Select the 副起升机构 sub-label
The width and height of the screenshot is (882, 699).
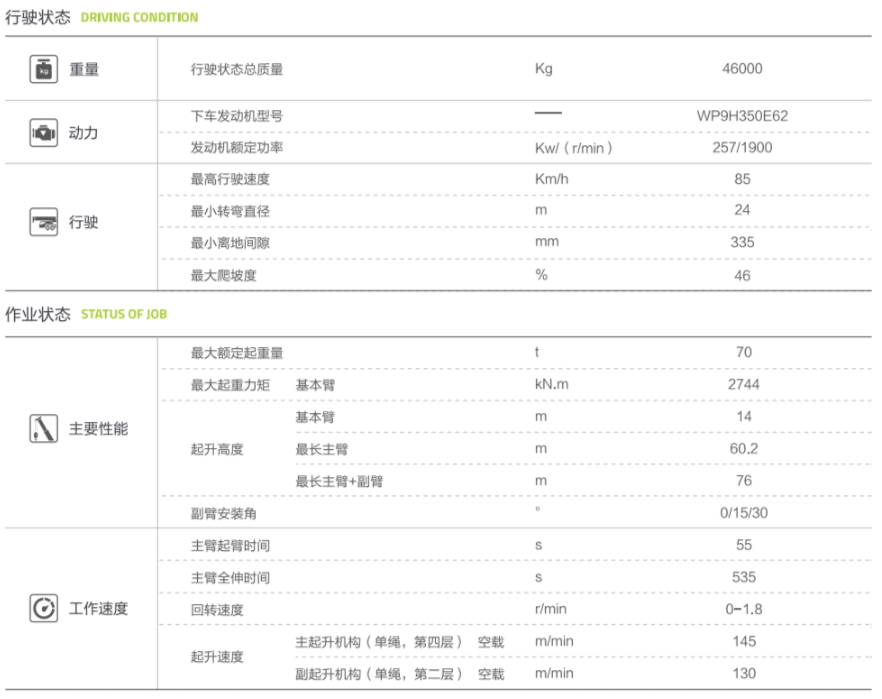(379, 674)
